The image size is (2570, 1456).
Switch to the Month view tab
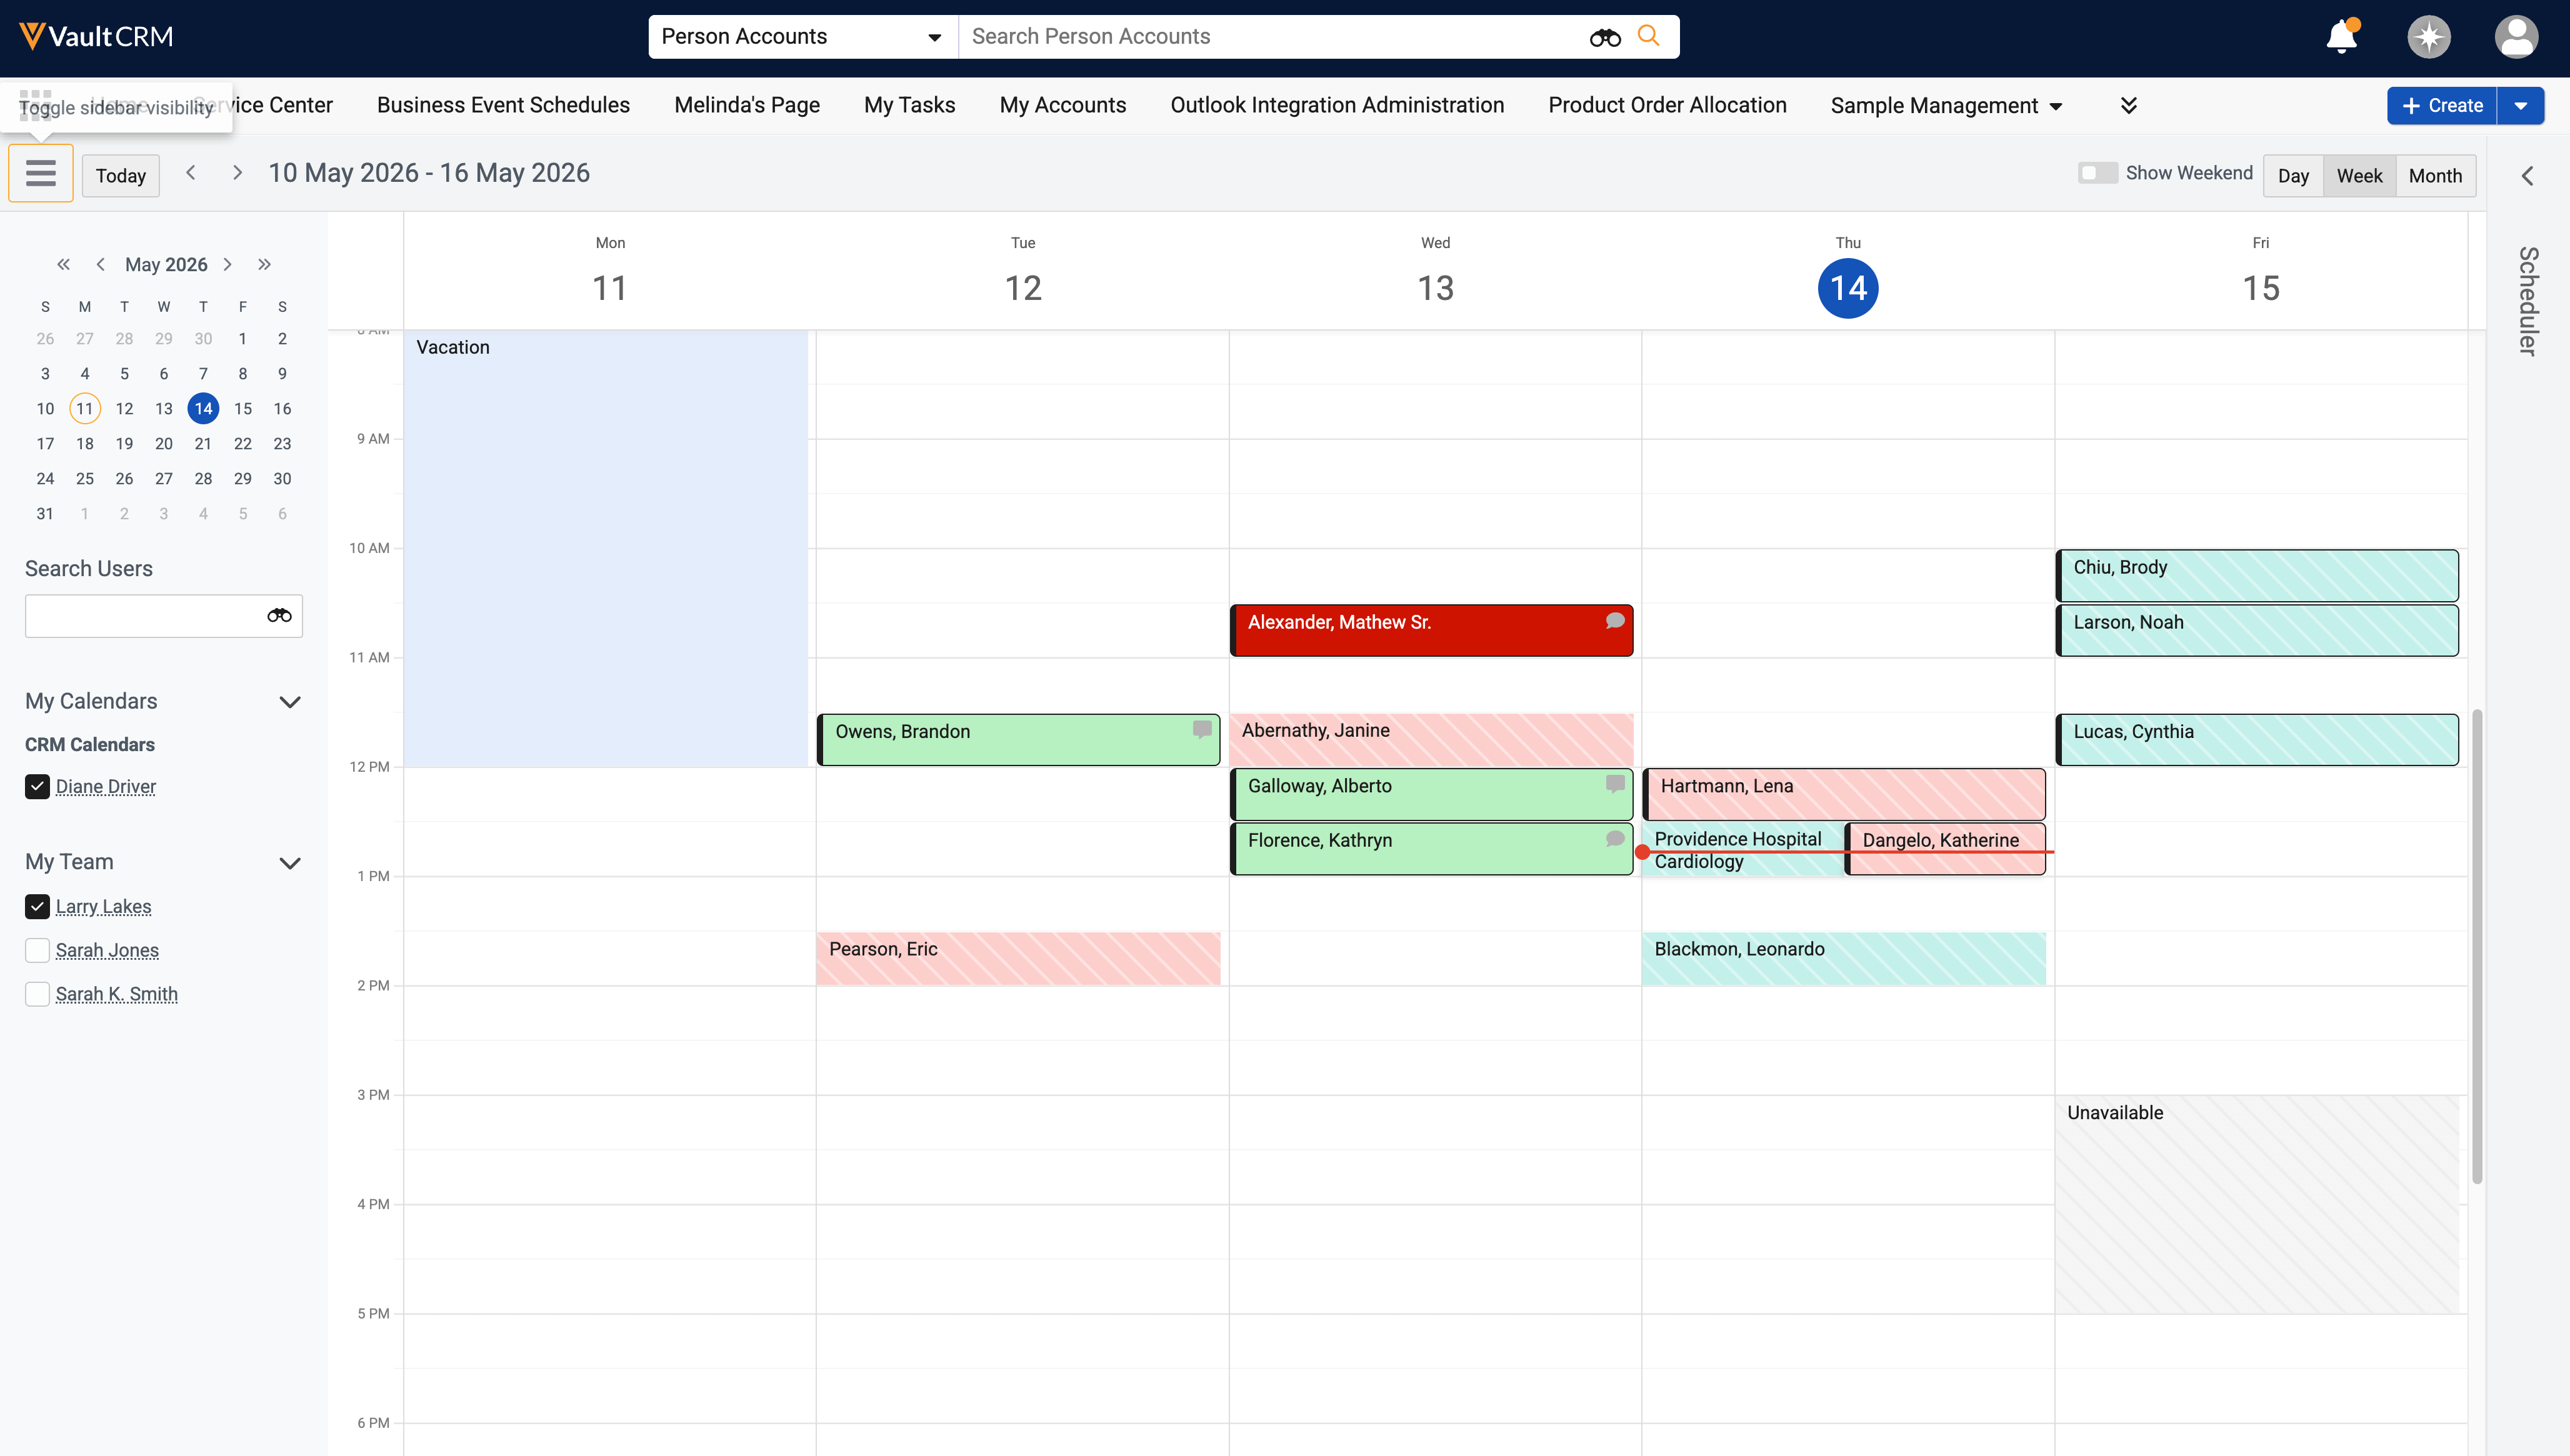(2434, 176)
